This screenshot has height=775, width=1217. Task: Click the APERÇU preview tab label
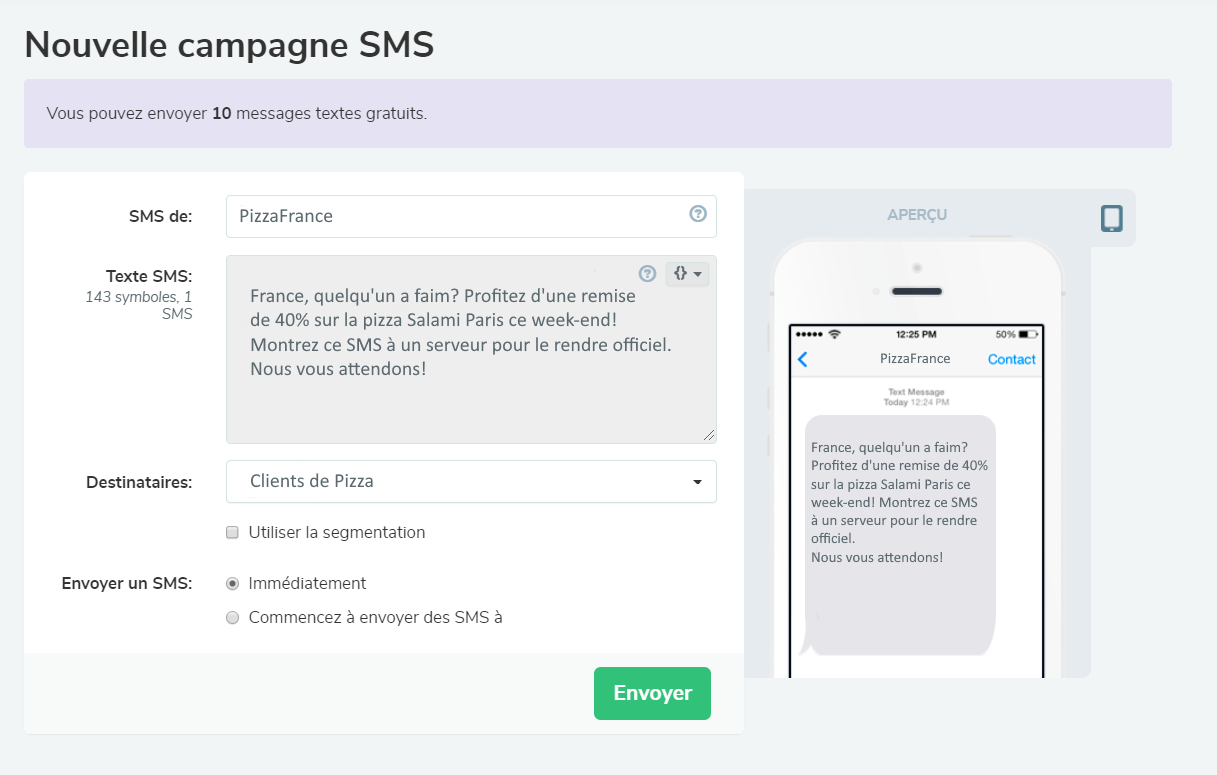coord(917,215)
